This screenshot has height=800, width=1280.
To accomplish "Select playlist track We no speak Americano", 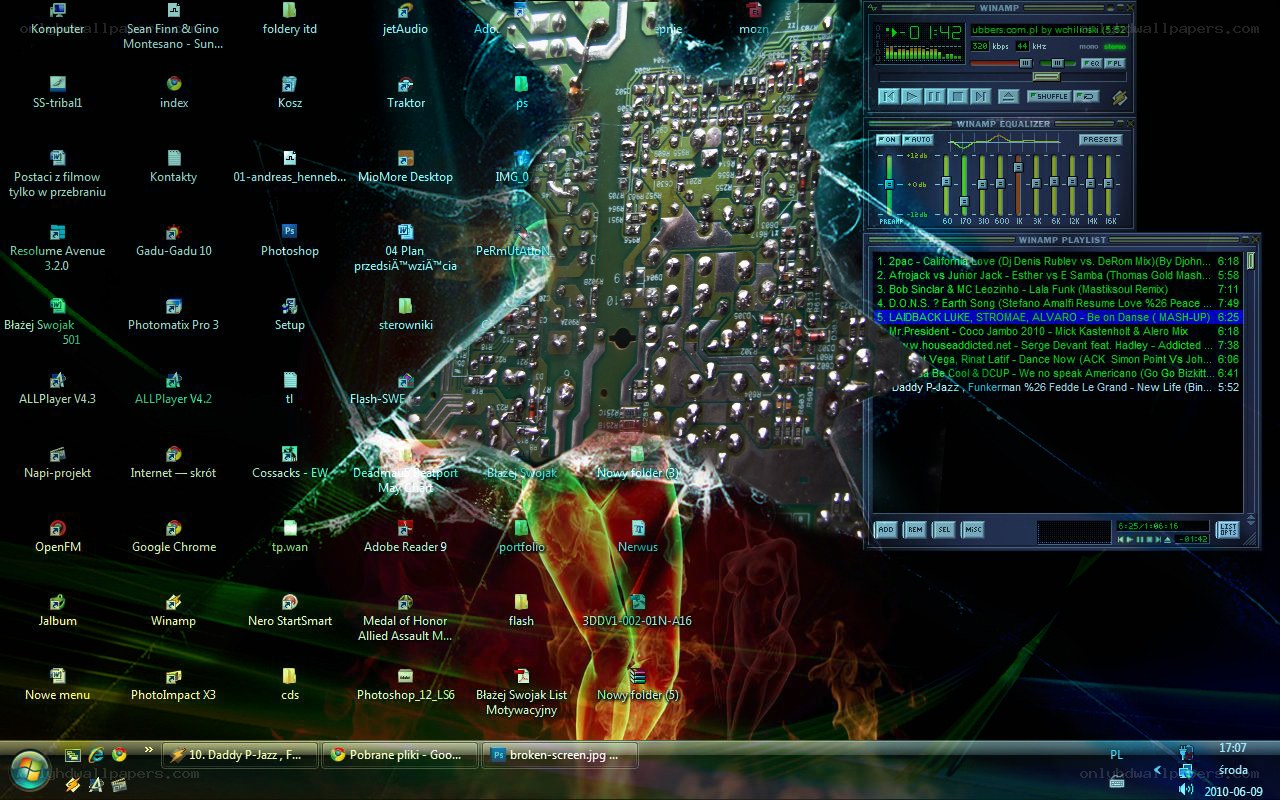I will [x=1058, y=373].
